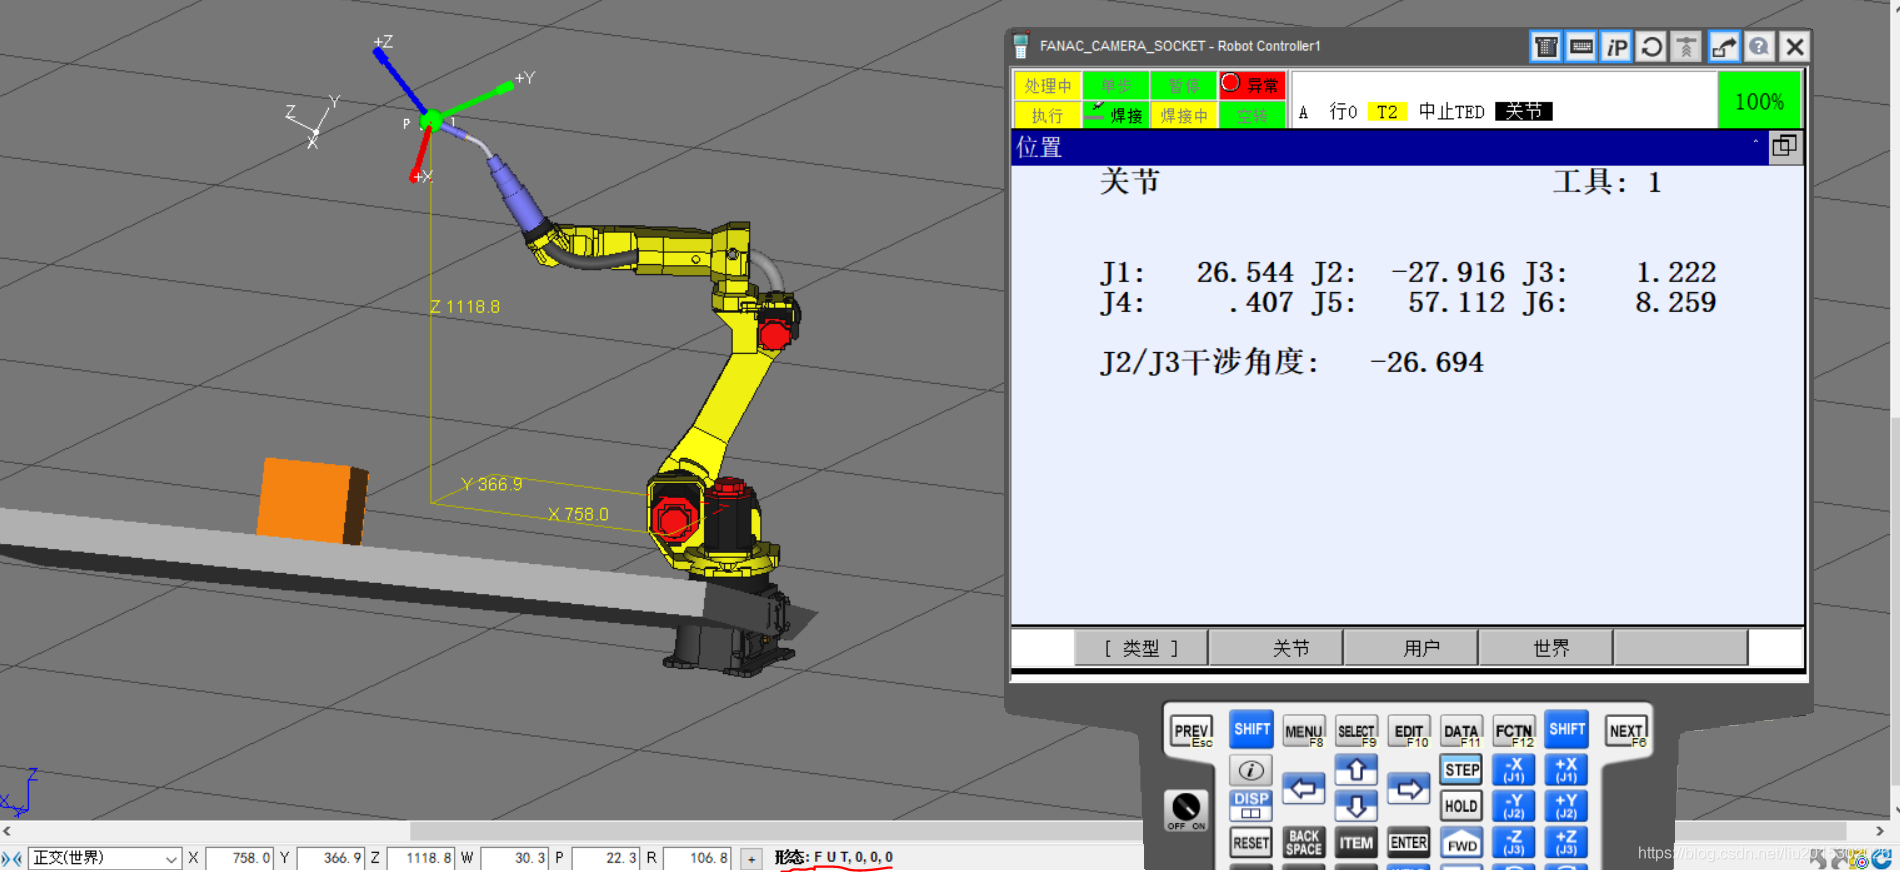Open the 正交(世界) coordinate dropdown
This screenshot has height=872, width=1900.
click(105, 858)
